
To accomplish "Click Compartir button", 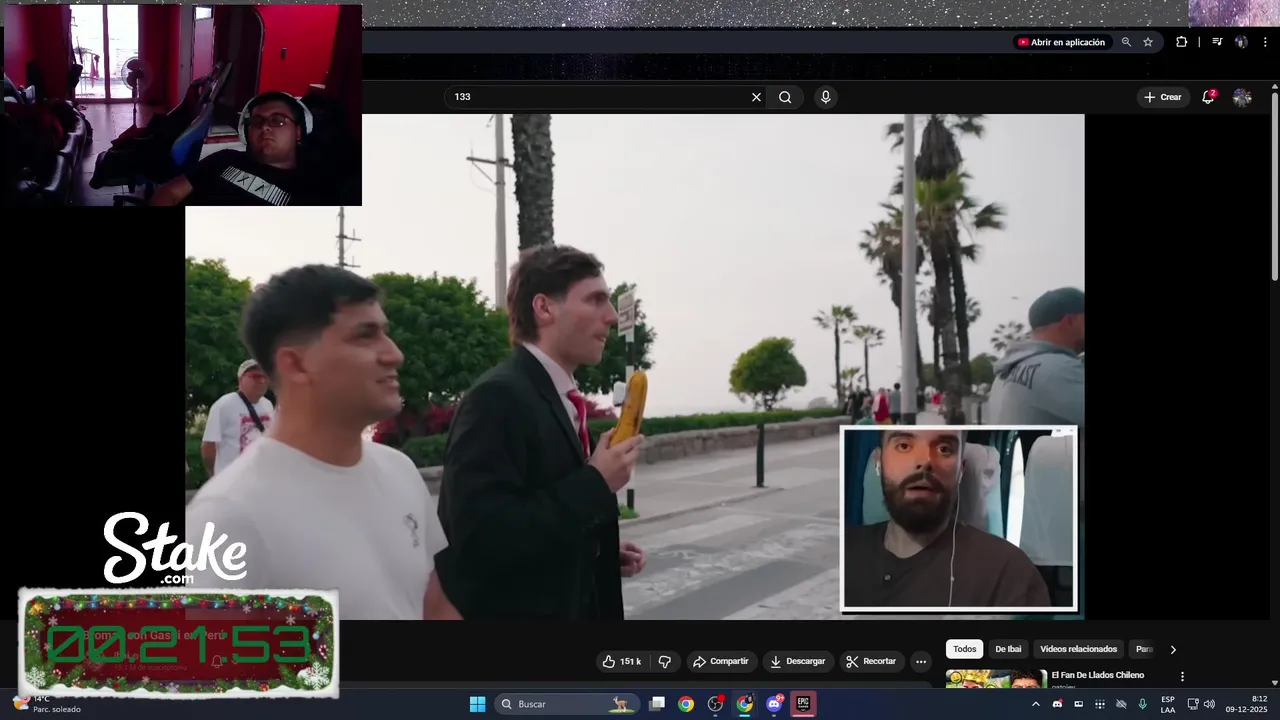I will coord(720,661).
